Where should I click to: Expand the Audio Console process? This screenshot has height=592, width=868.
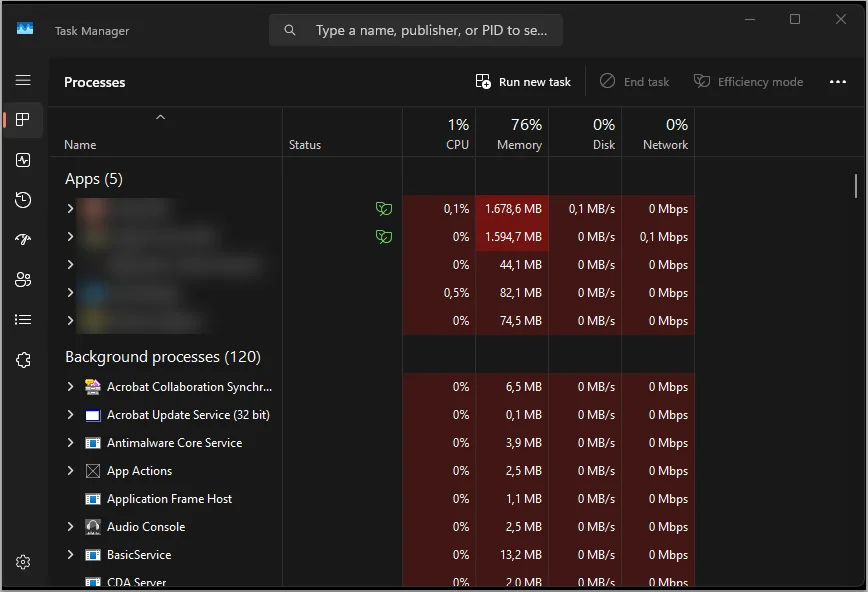coord(70,527)
